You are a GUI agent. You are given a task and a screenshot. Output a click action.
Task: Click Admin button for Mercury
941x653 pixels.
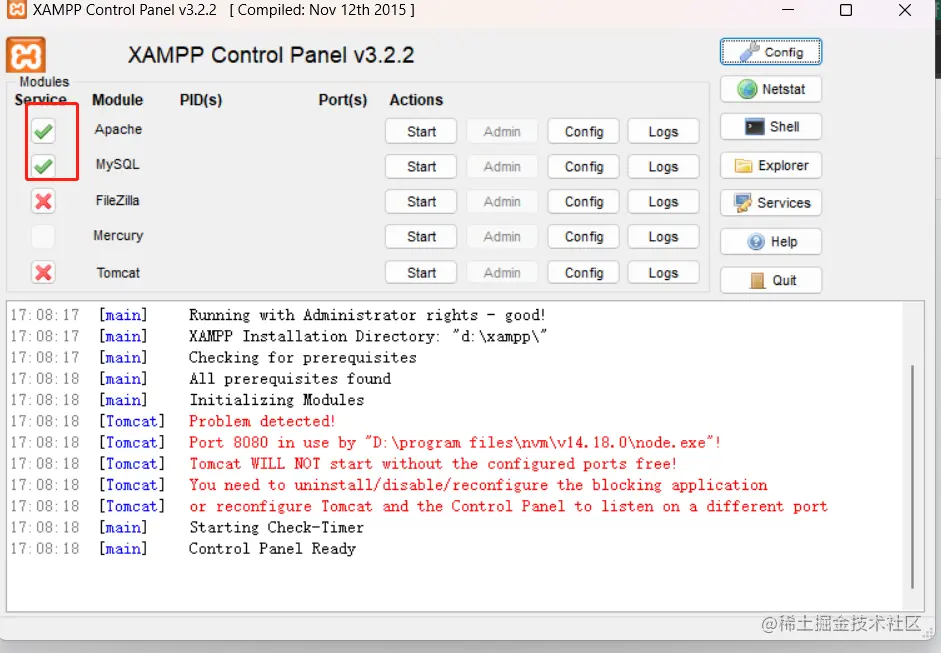pyautogui.click(x=502, y=236)
